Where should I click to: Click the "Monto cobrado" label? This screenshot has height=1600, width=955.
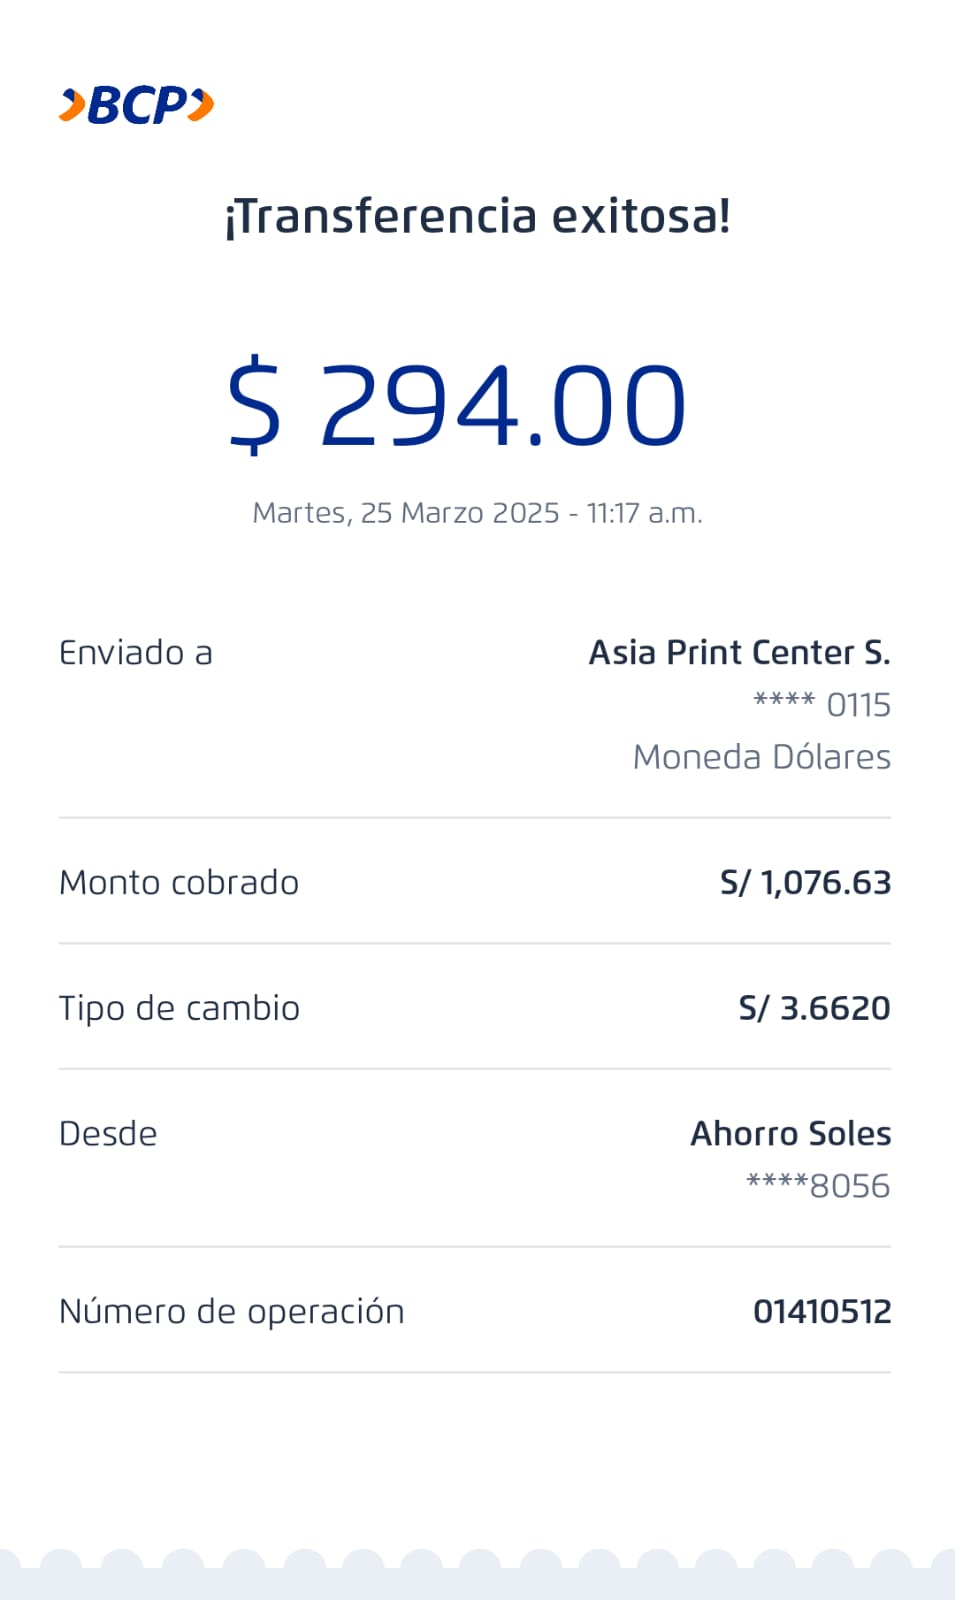pyautogui.click(x=179, y=883)
